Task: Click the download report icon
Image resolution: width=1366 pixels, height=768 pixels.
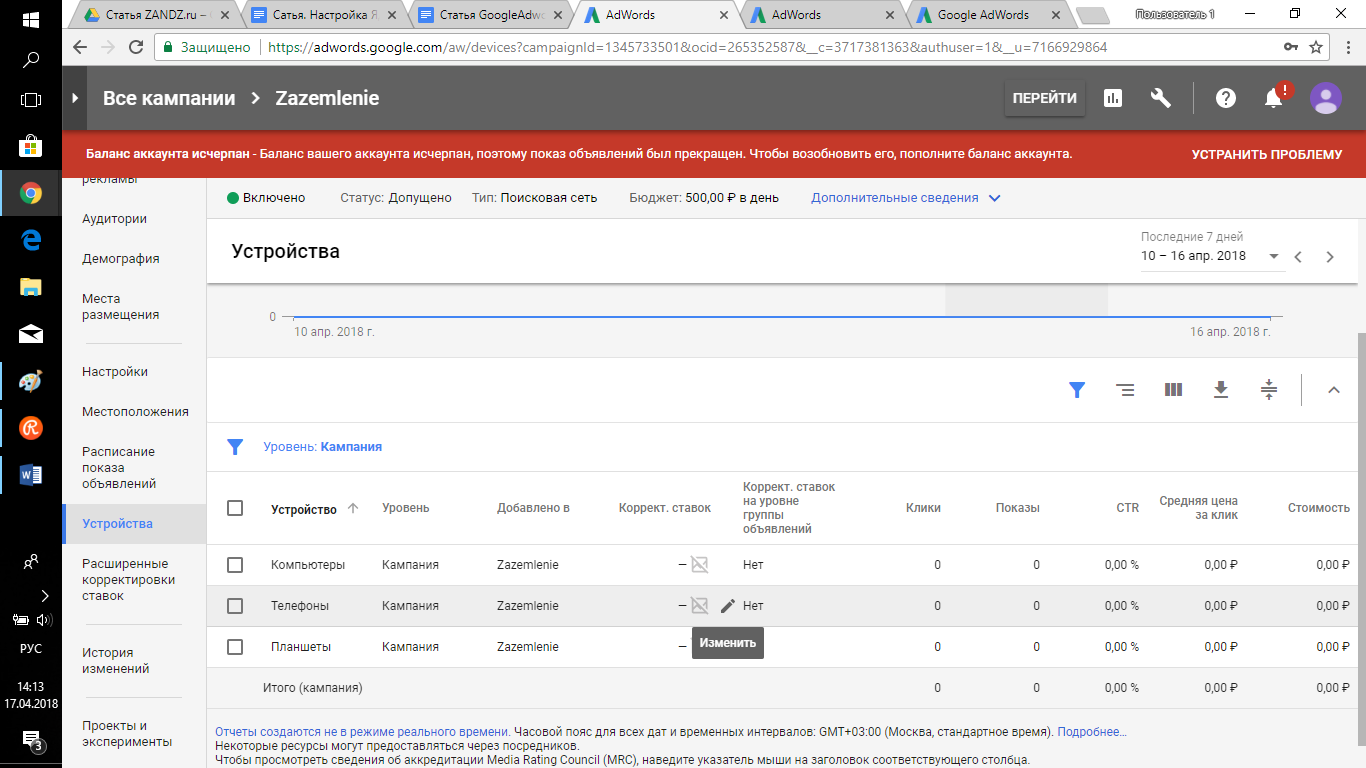Action: point(1220,390)
